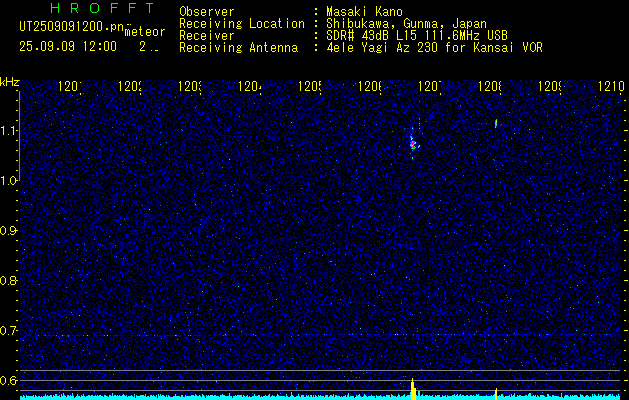Click the 1209 time axis label
This screenshot has width=629, height=400.
[x=550, y=86]
